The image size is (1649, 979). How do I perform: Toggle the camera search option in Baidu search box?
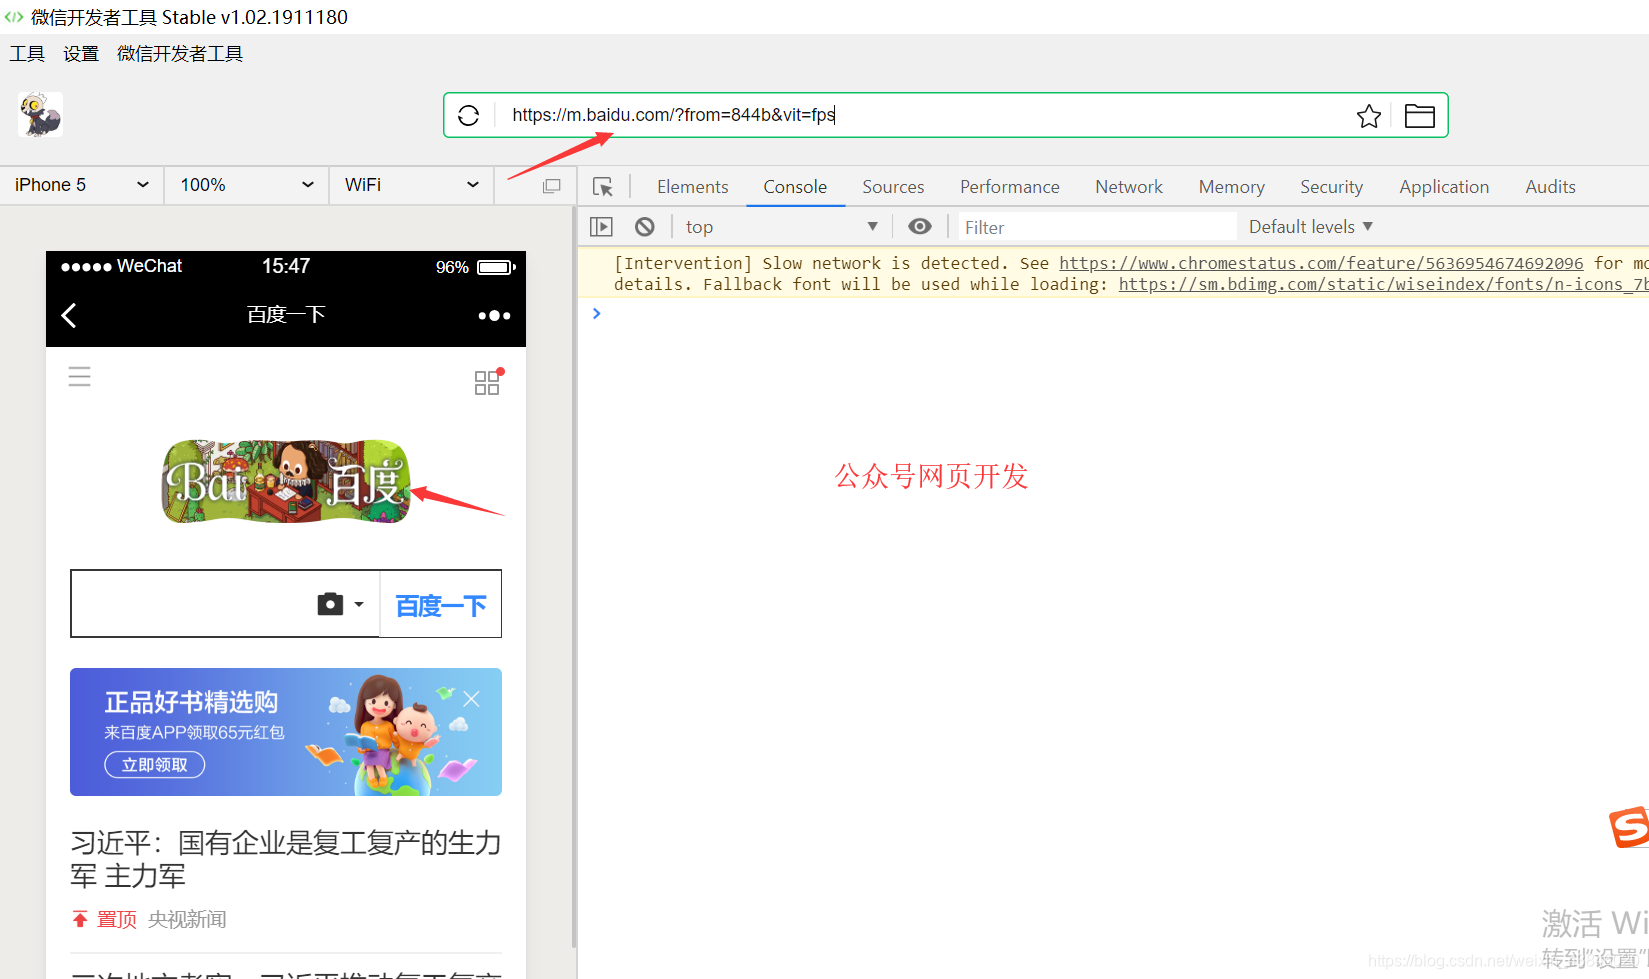(330, 603)
